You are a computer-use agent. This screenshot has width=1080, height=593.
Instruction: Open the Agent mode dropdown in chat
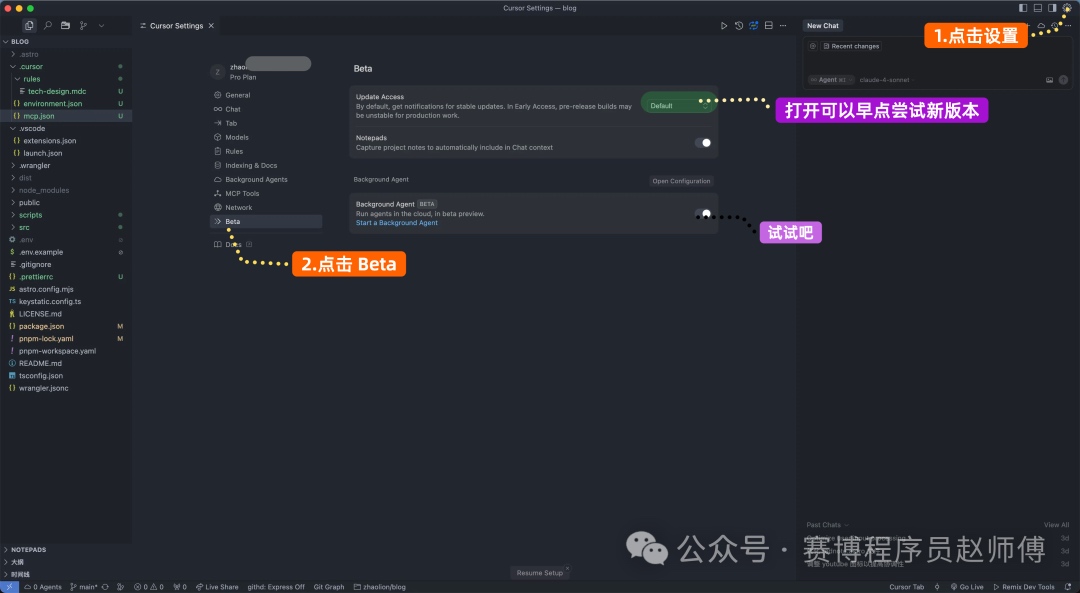click(x=831, y=80)
